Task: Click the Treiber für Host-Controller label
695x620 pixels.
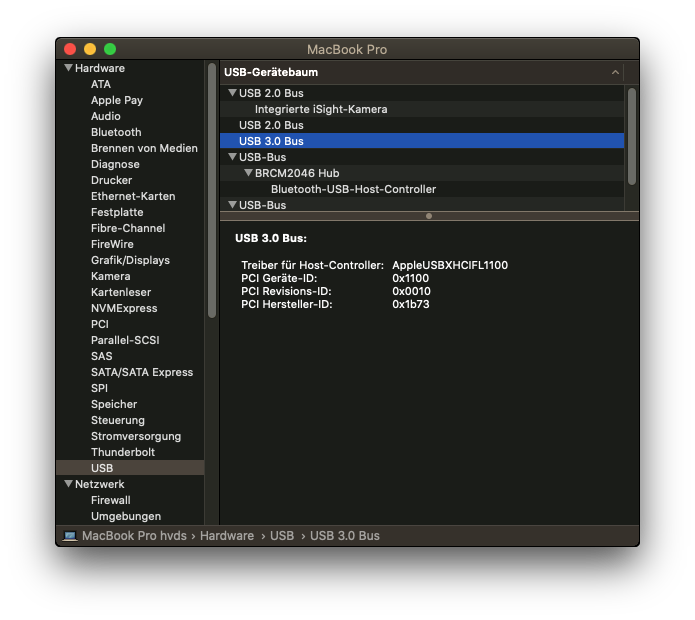Action: pos(312,265)
